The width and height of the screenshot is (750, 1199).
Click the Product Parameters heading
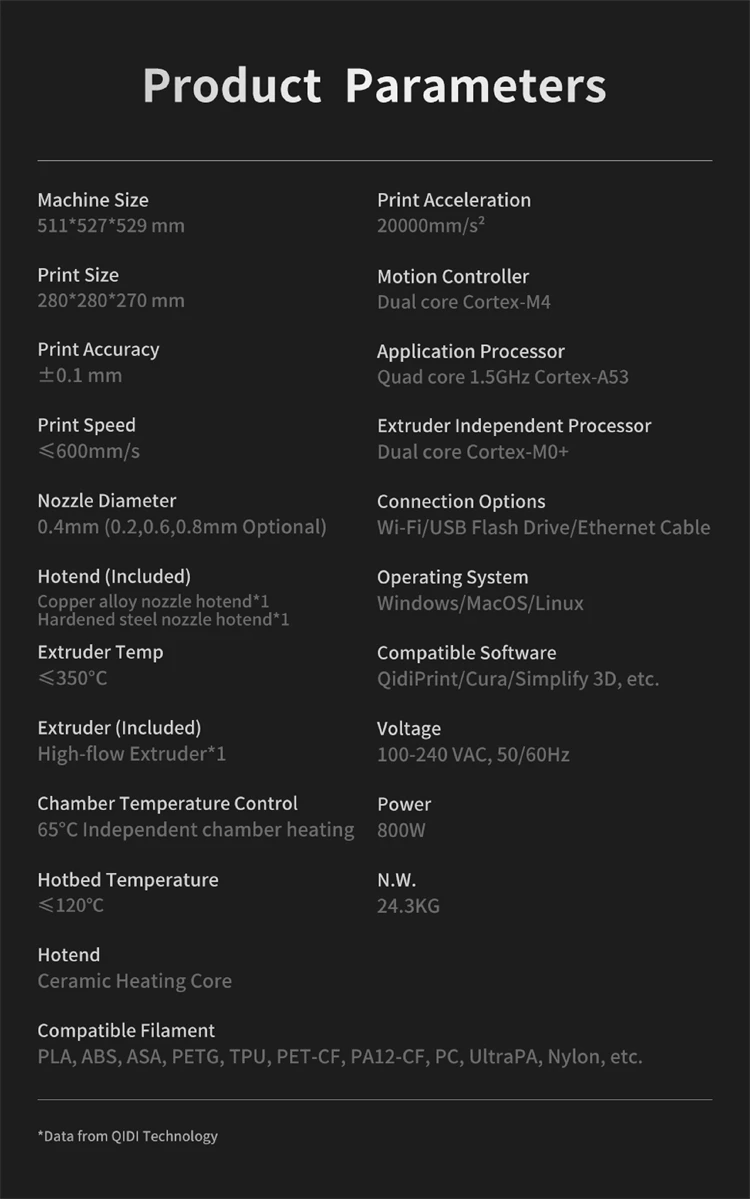click(374, 86)
